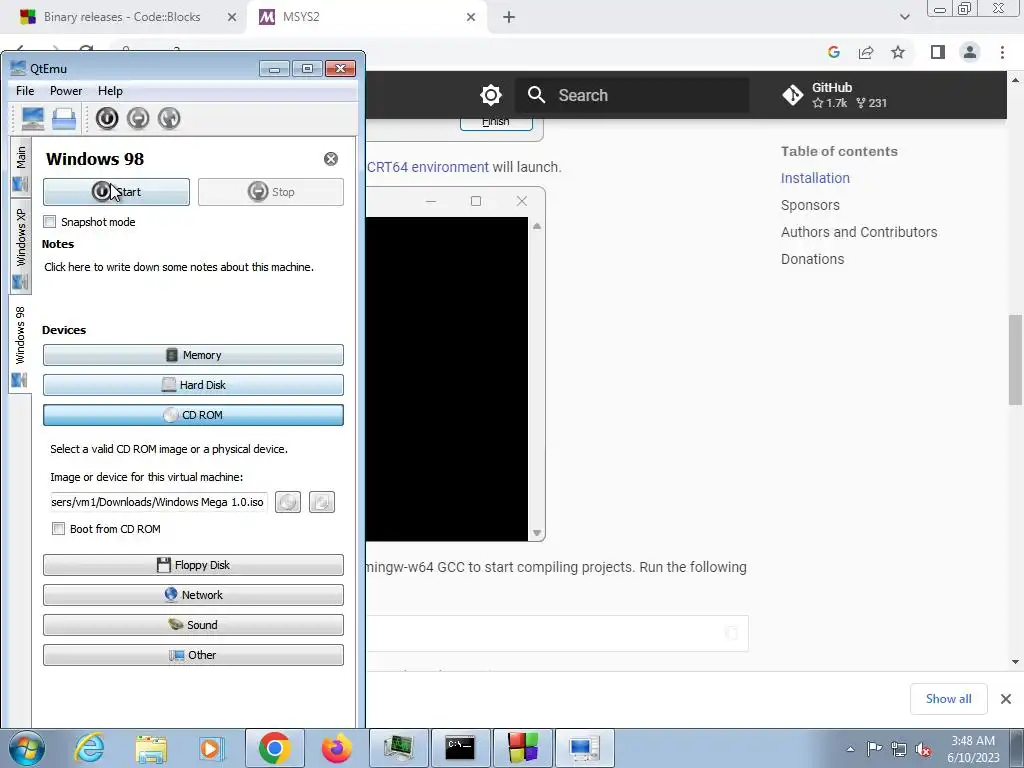Close the Windows 98 machine tab with the X icon
1024x768 pixels.
pyautogui.click(x=331, y=159)
